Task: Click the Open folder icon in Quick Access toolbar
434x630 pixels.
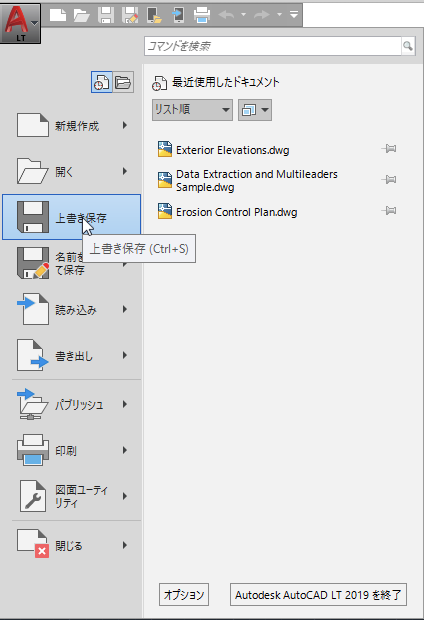Action: (82, 15)
